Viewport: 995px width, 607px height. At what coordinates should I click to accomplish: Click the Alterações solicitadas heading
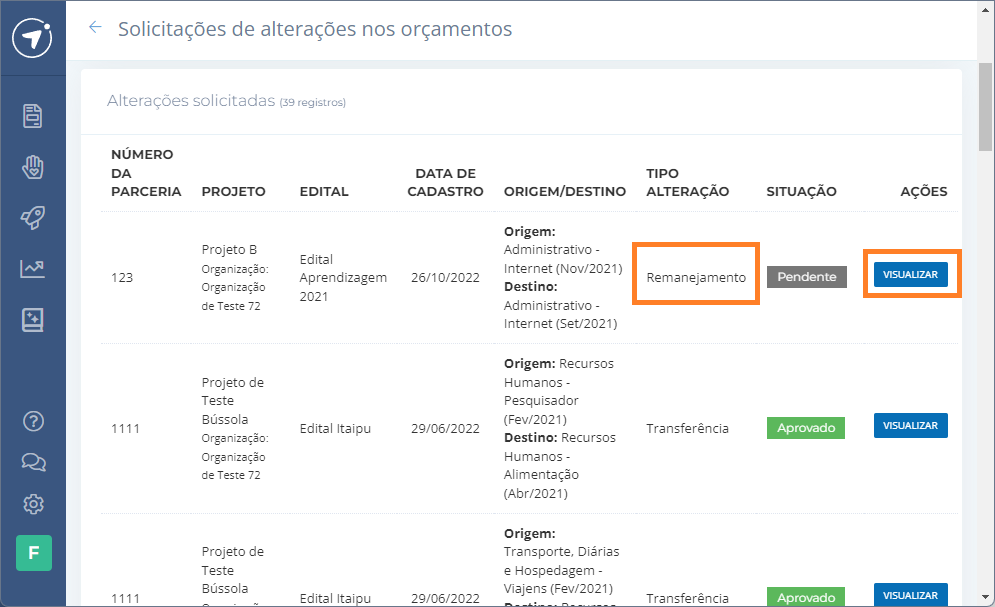[191, 100]
